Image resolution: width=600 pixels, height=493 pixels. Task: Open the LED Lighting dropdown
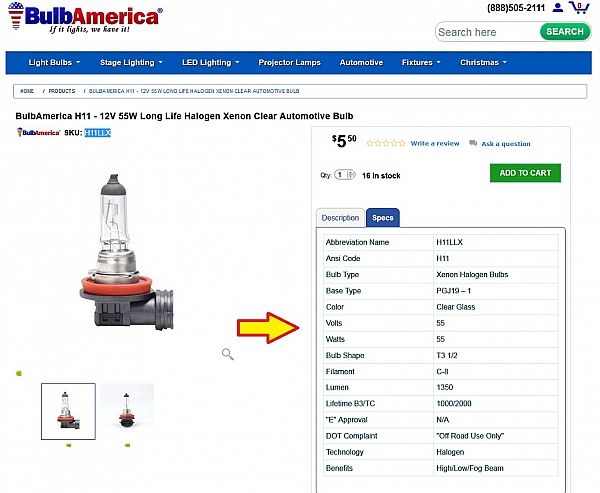[x=210, y=62]
